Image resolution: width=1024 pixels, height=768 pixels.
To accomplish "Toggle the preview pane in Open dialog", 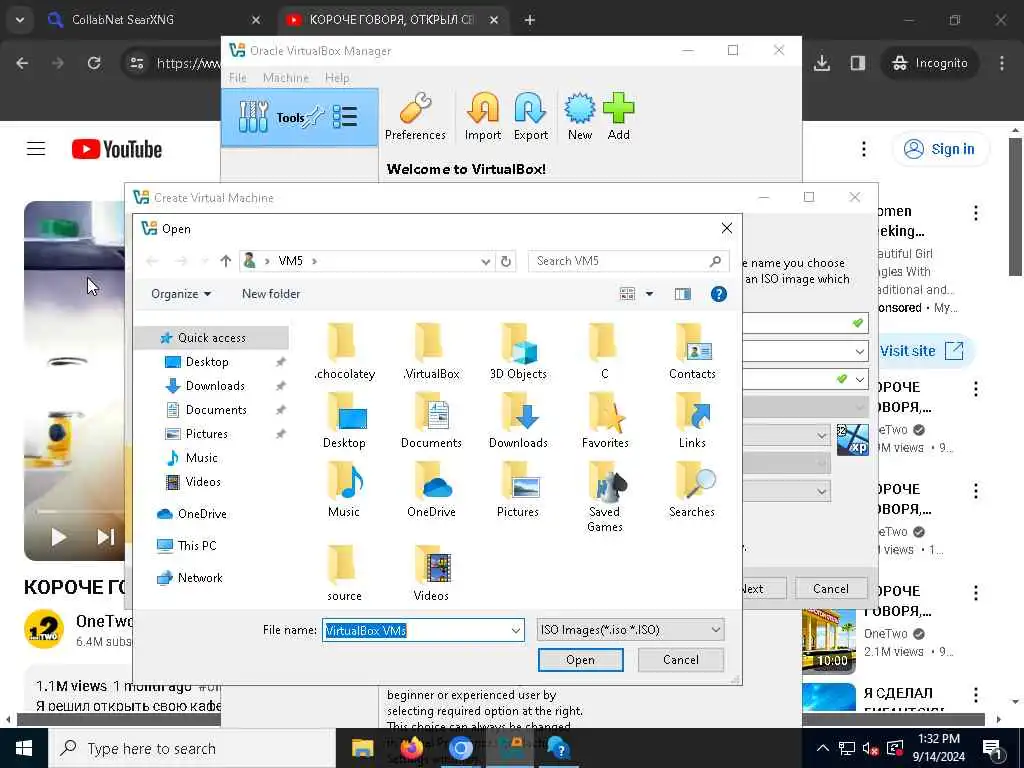I will pos(682,294).
